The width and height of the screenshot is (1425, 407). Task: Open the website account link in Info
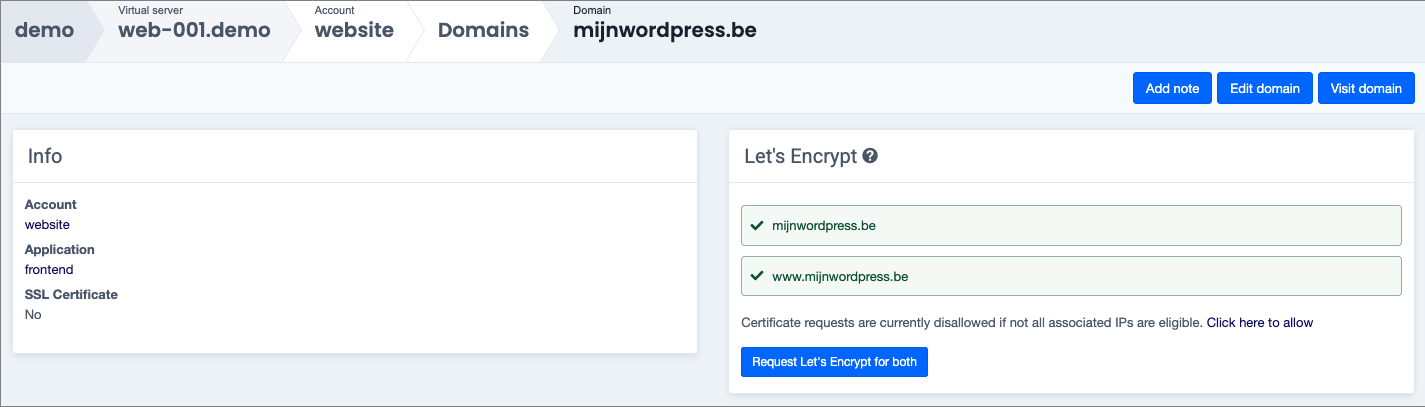47,225
